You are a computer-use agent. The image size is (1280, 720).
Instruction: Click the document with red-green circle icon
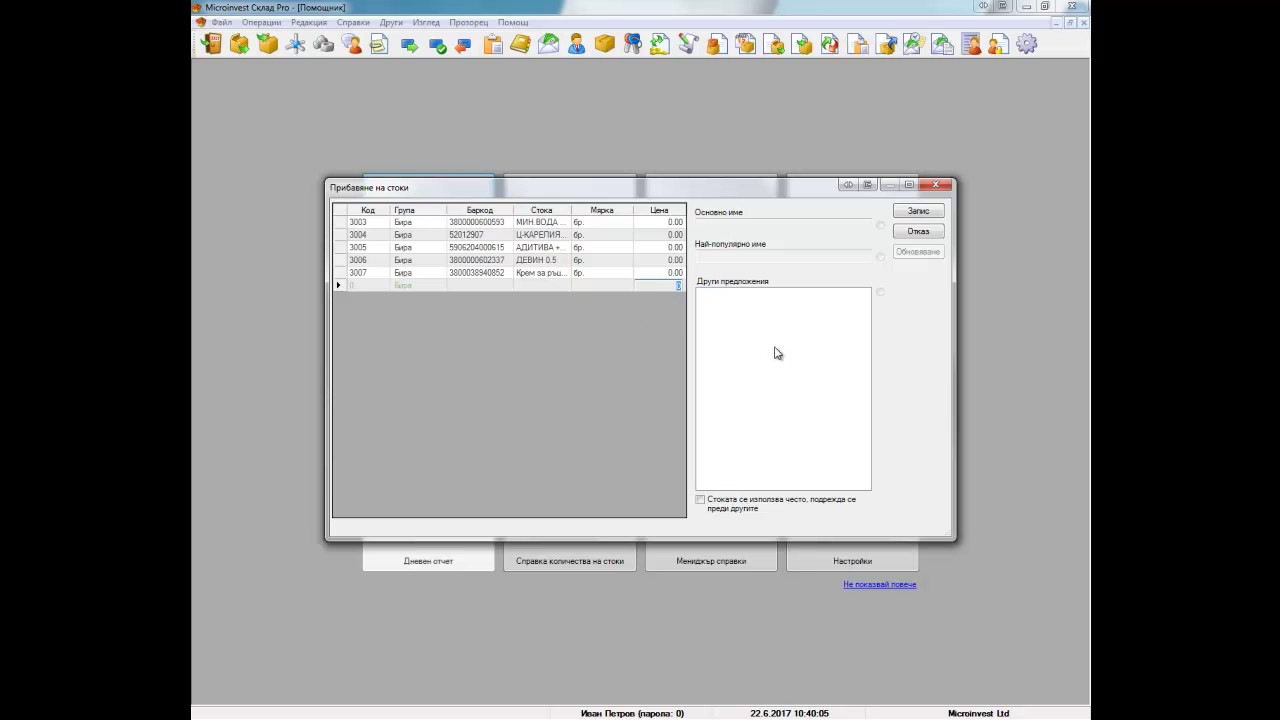[830, 44]
